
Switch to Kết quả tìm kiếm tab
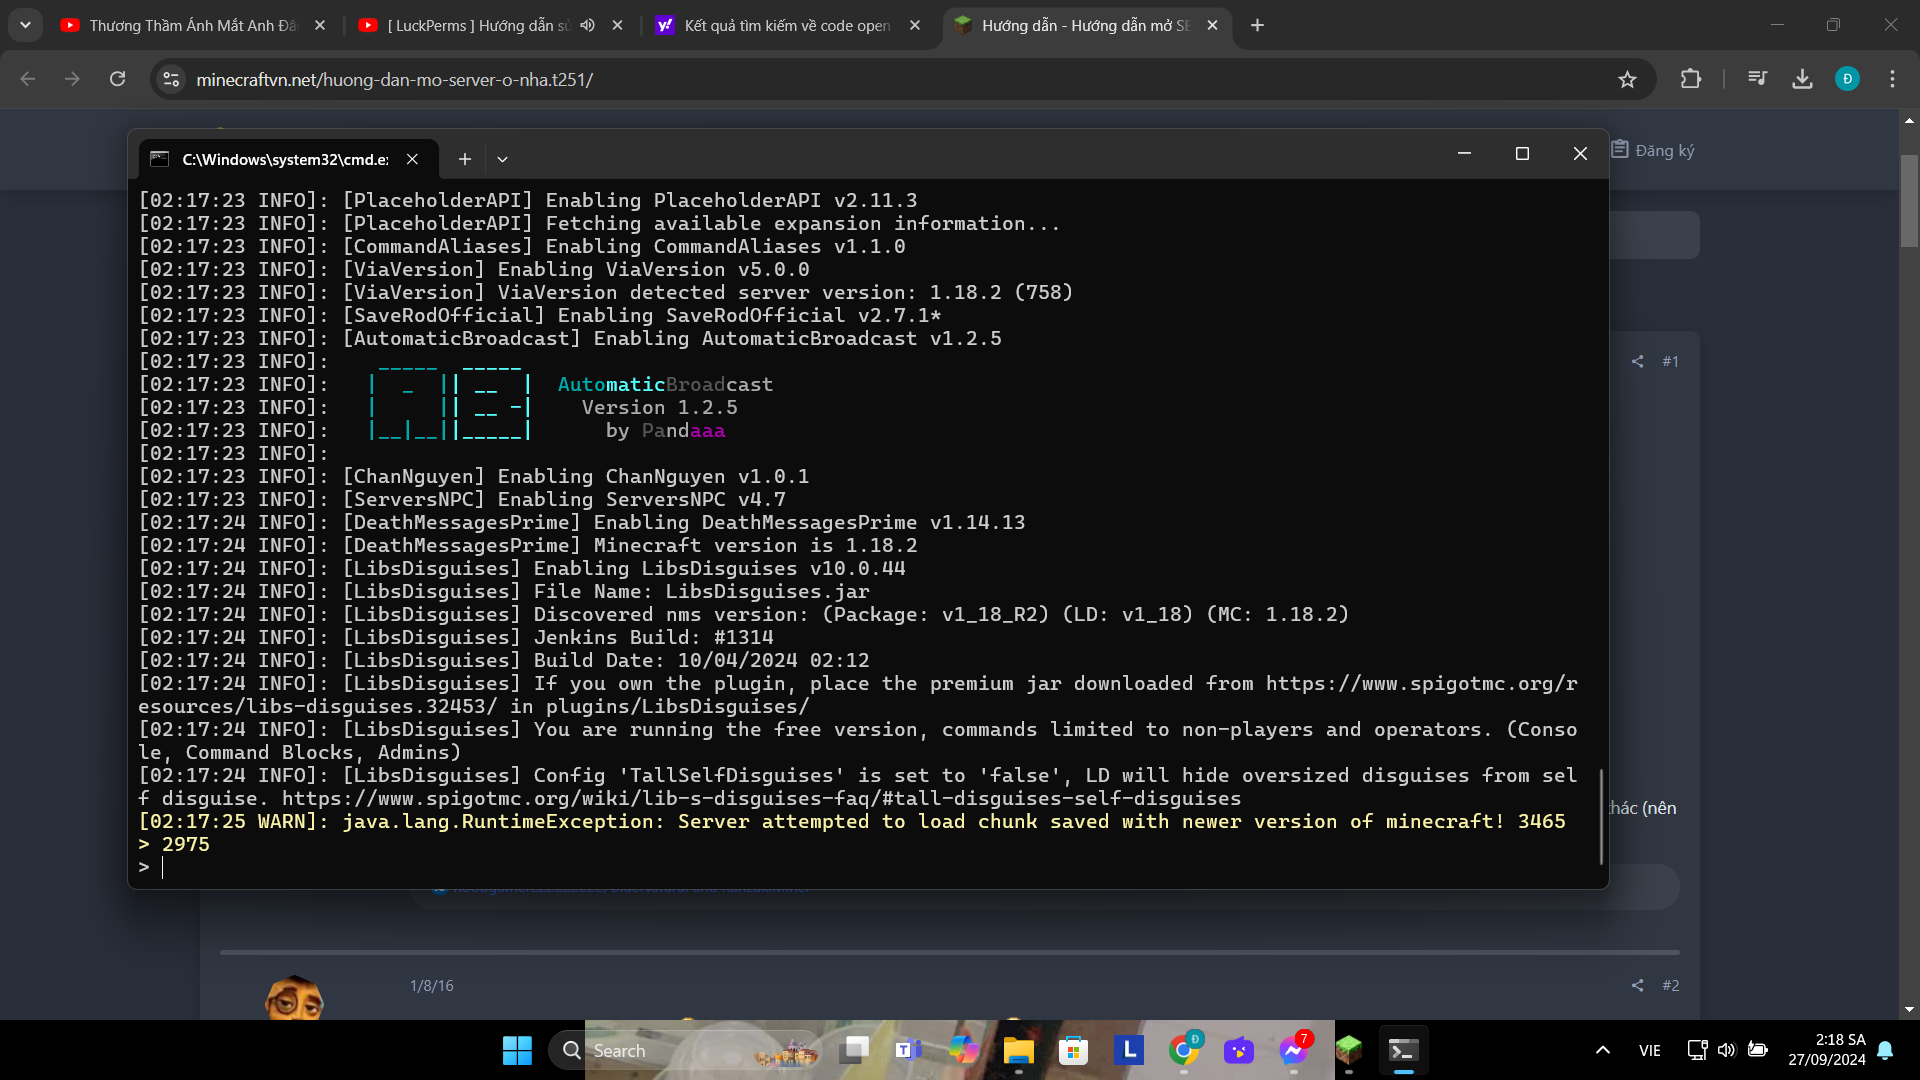coord(785,25)
